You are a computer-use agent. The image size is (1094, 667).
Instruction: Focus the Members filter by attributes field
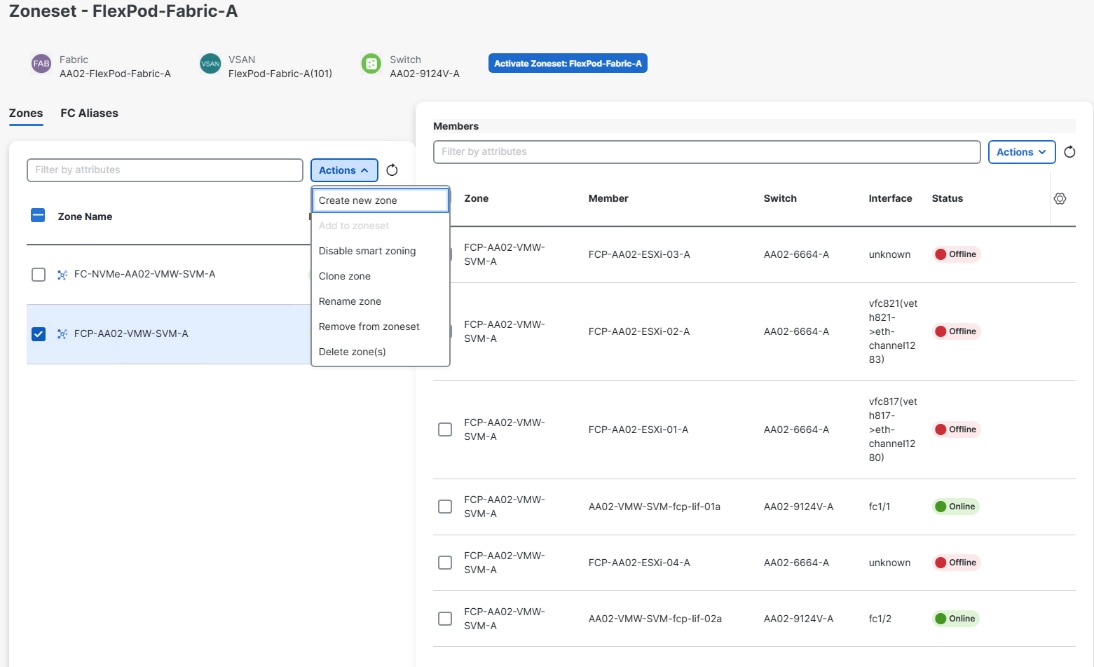pos(706,152)
